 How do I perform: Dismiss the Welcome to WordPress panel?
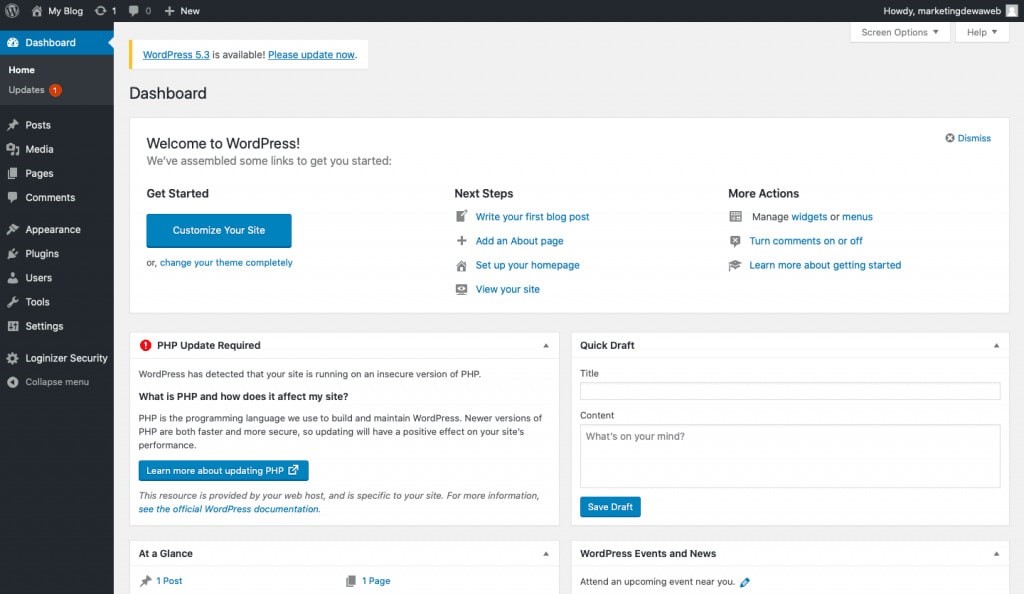(x=967, y=138)
